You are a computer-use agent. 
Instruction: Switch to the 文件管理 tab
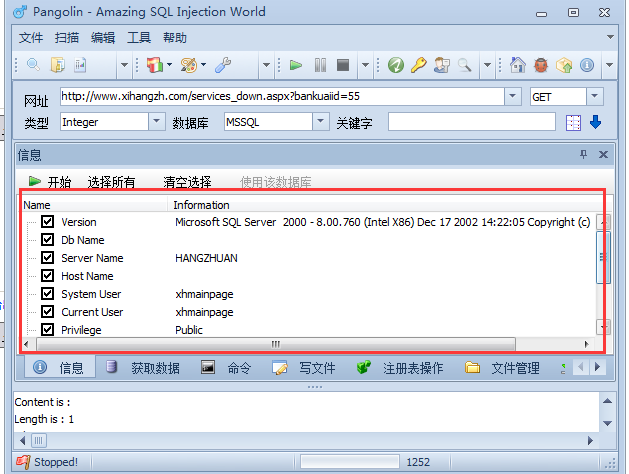(x=502, y=368)
